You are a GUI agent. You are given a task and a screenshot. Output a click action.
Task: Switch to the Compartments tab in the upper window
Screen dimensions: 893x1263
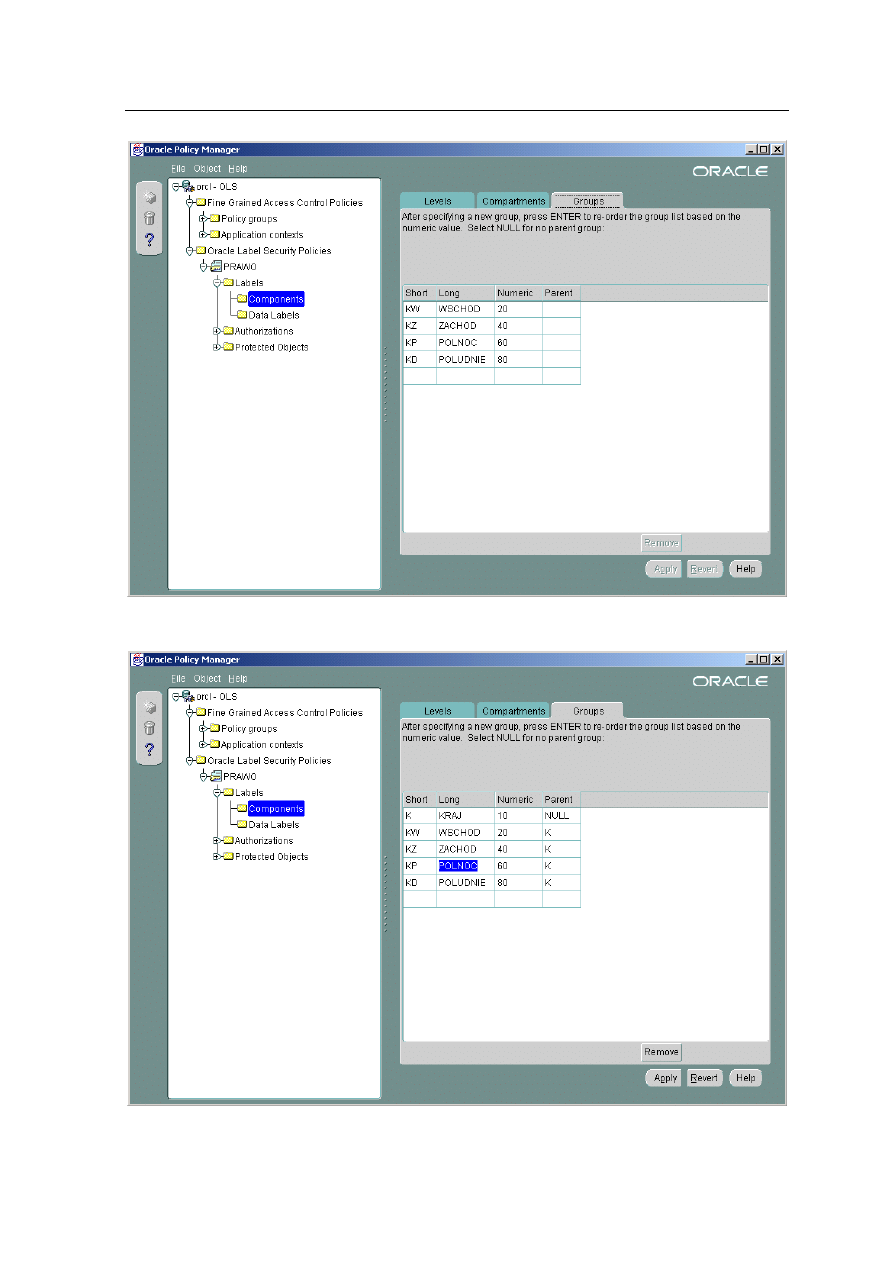[x=513, y=202]
